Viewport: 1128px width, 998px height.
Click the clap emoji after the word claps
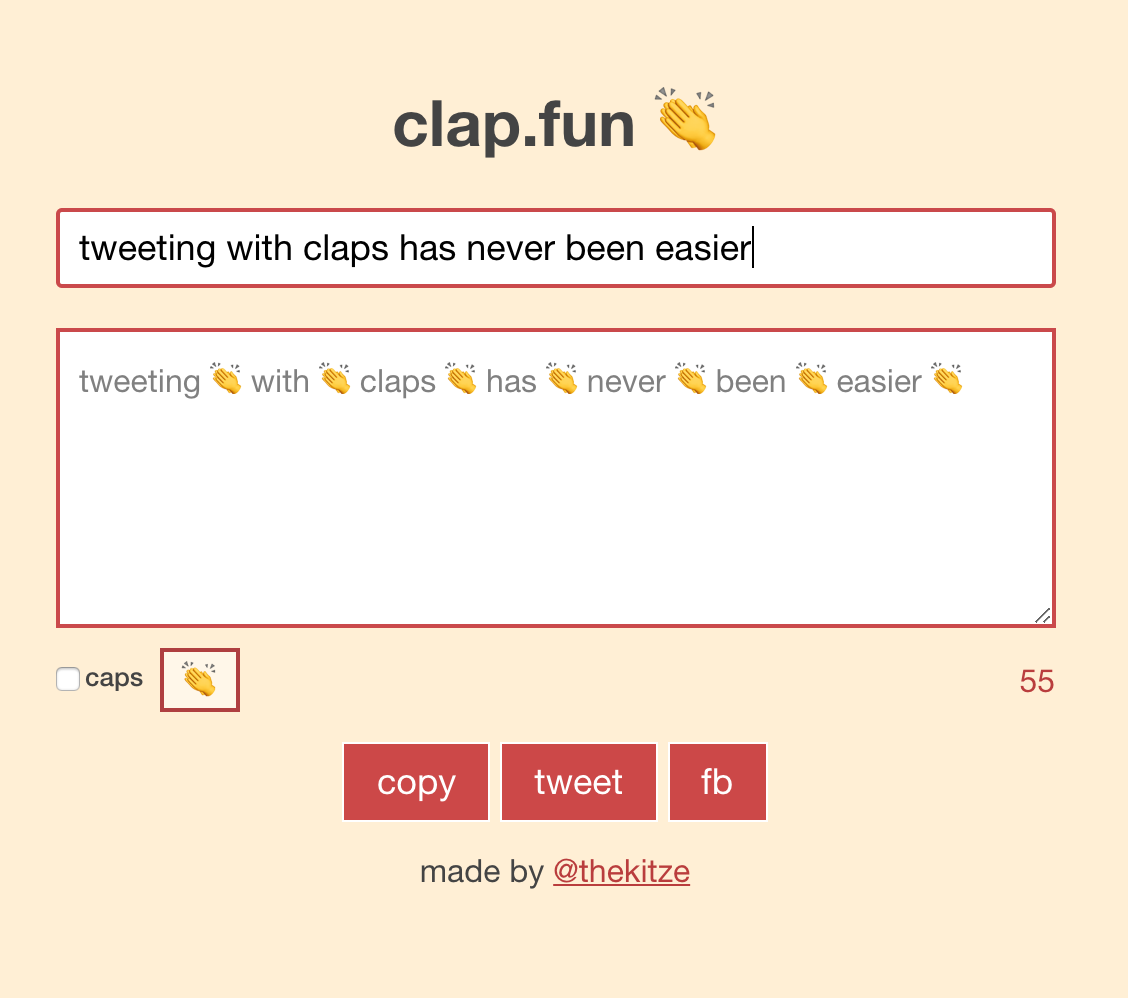coord(461,380)
